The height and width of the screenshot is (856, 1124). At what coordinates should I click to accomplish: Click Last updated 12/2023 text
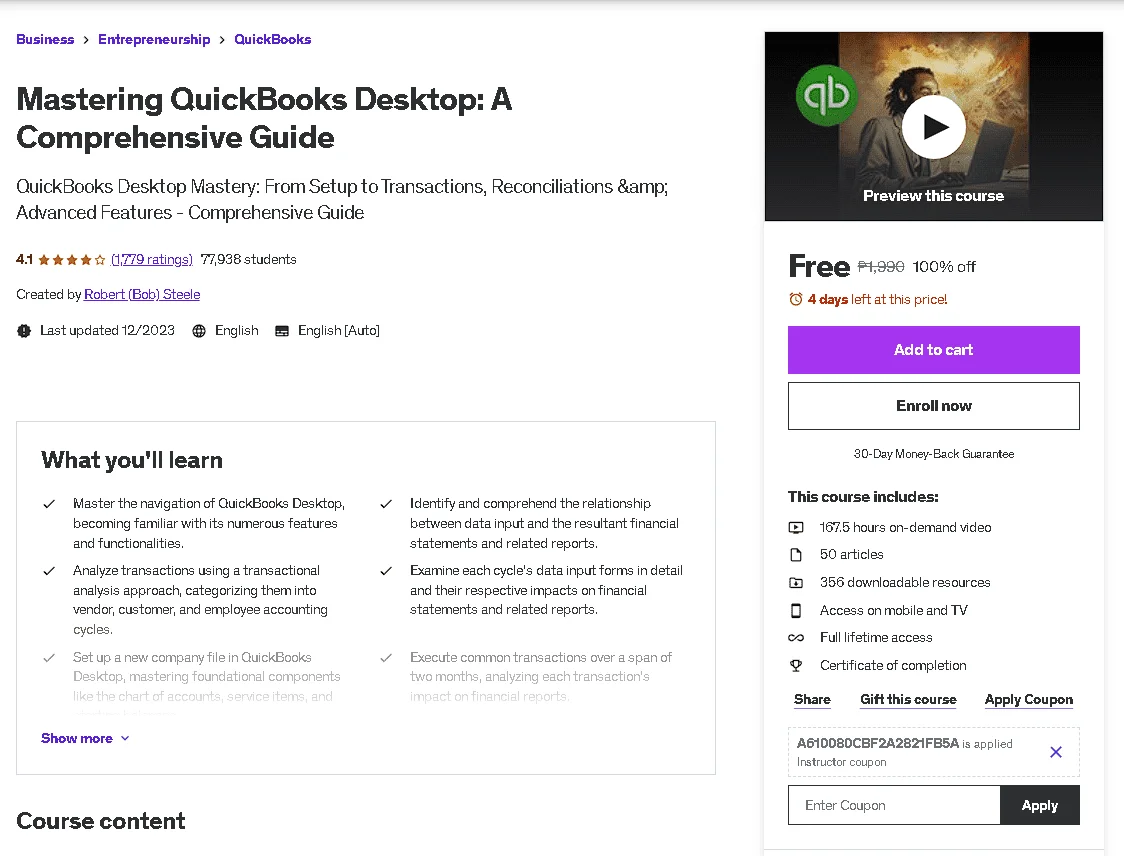[x=108, y=330]
